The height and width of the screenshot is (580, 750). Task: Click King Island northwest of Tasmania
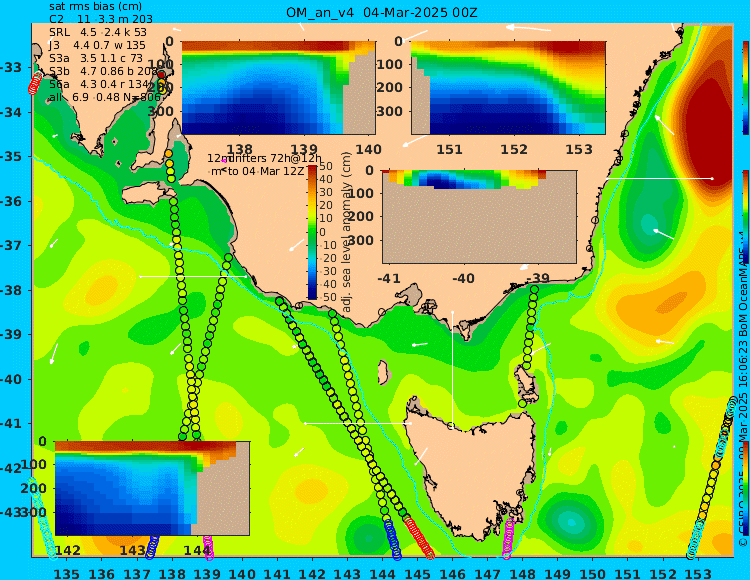[384, 372]
